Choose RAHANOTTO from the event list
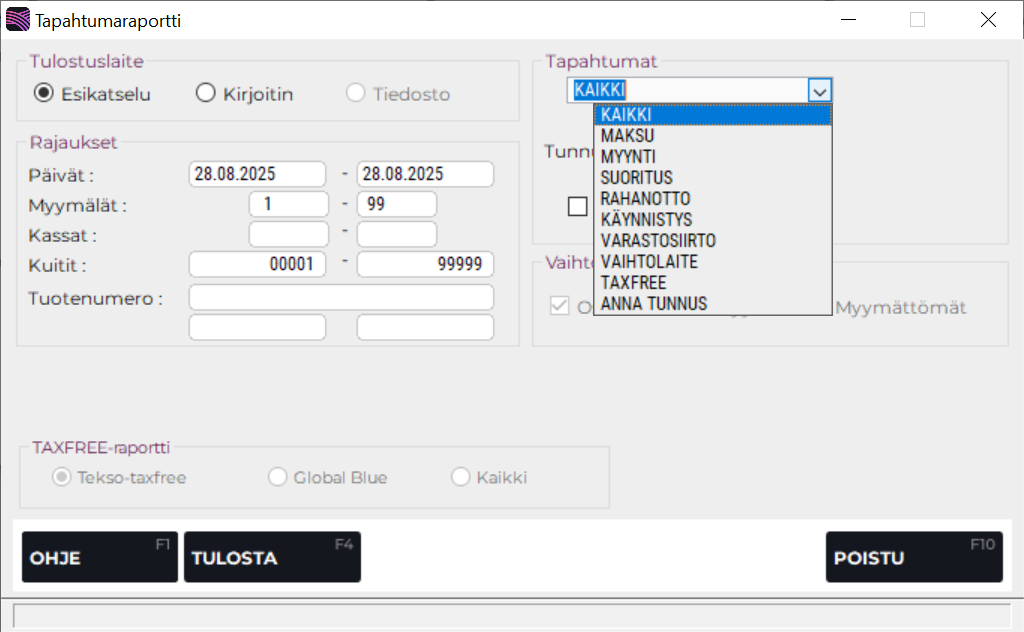 (x=645, y=198)
